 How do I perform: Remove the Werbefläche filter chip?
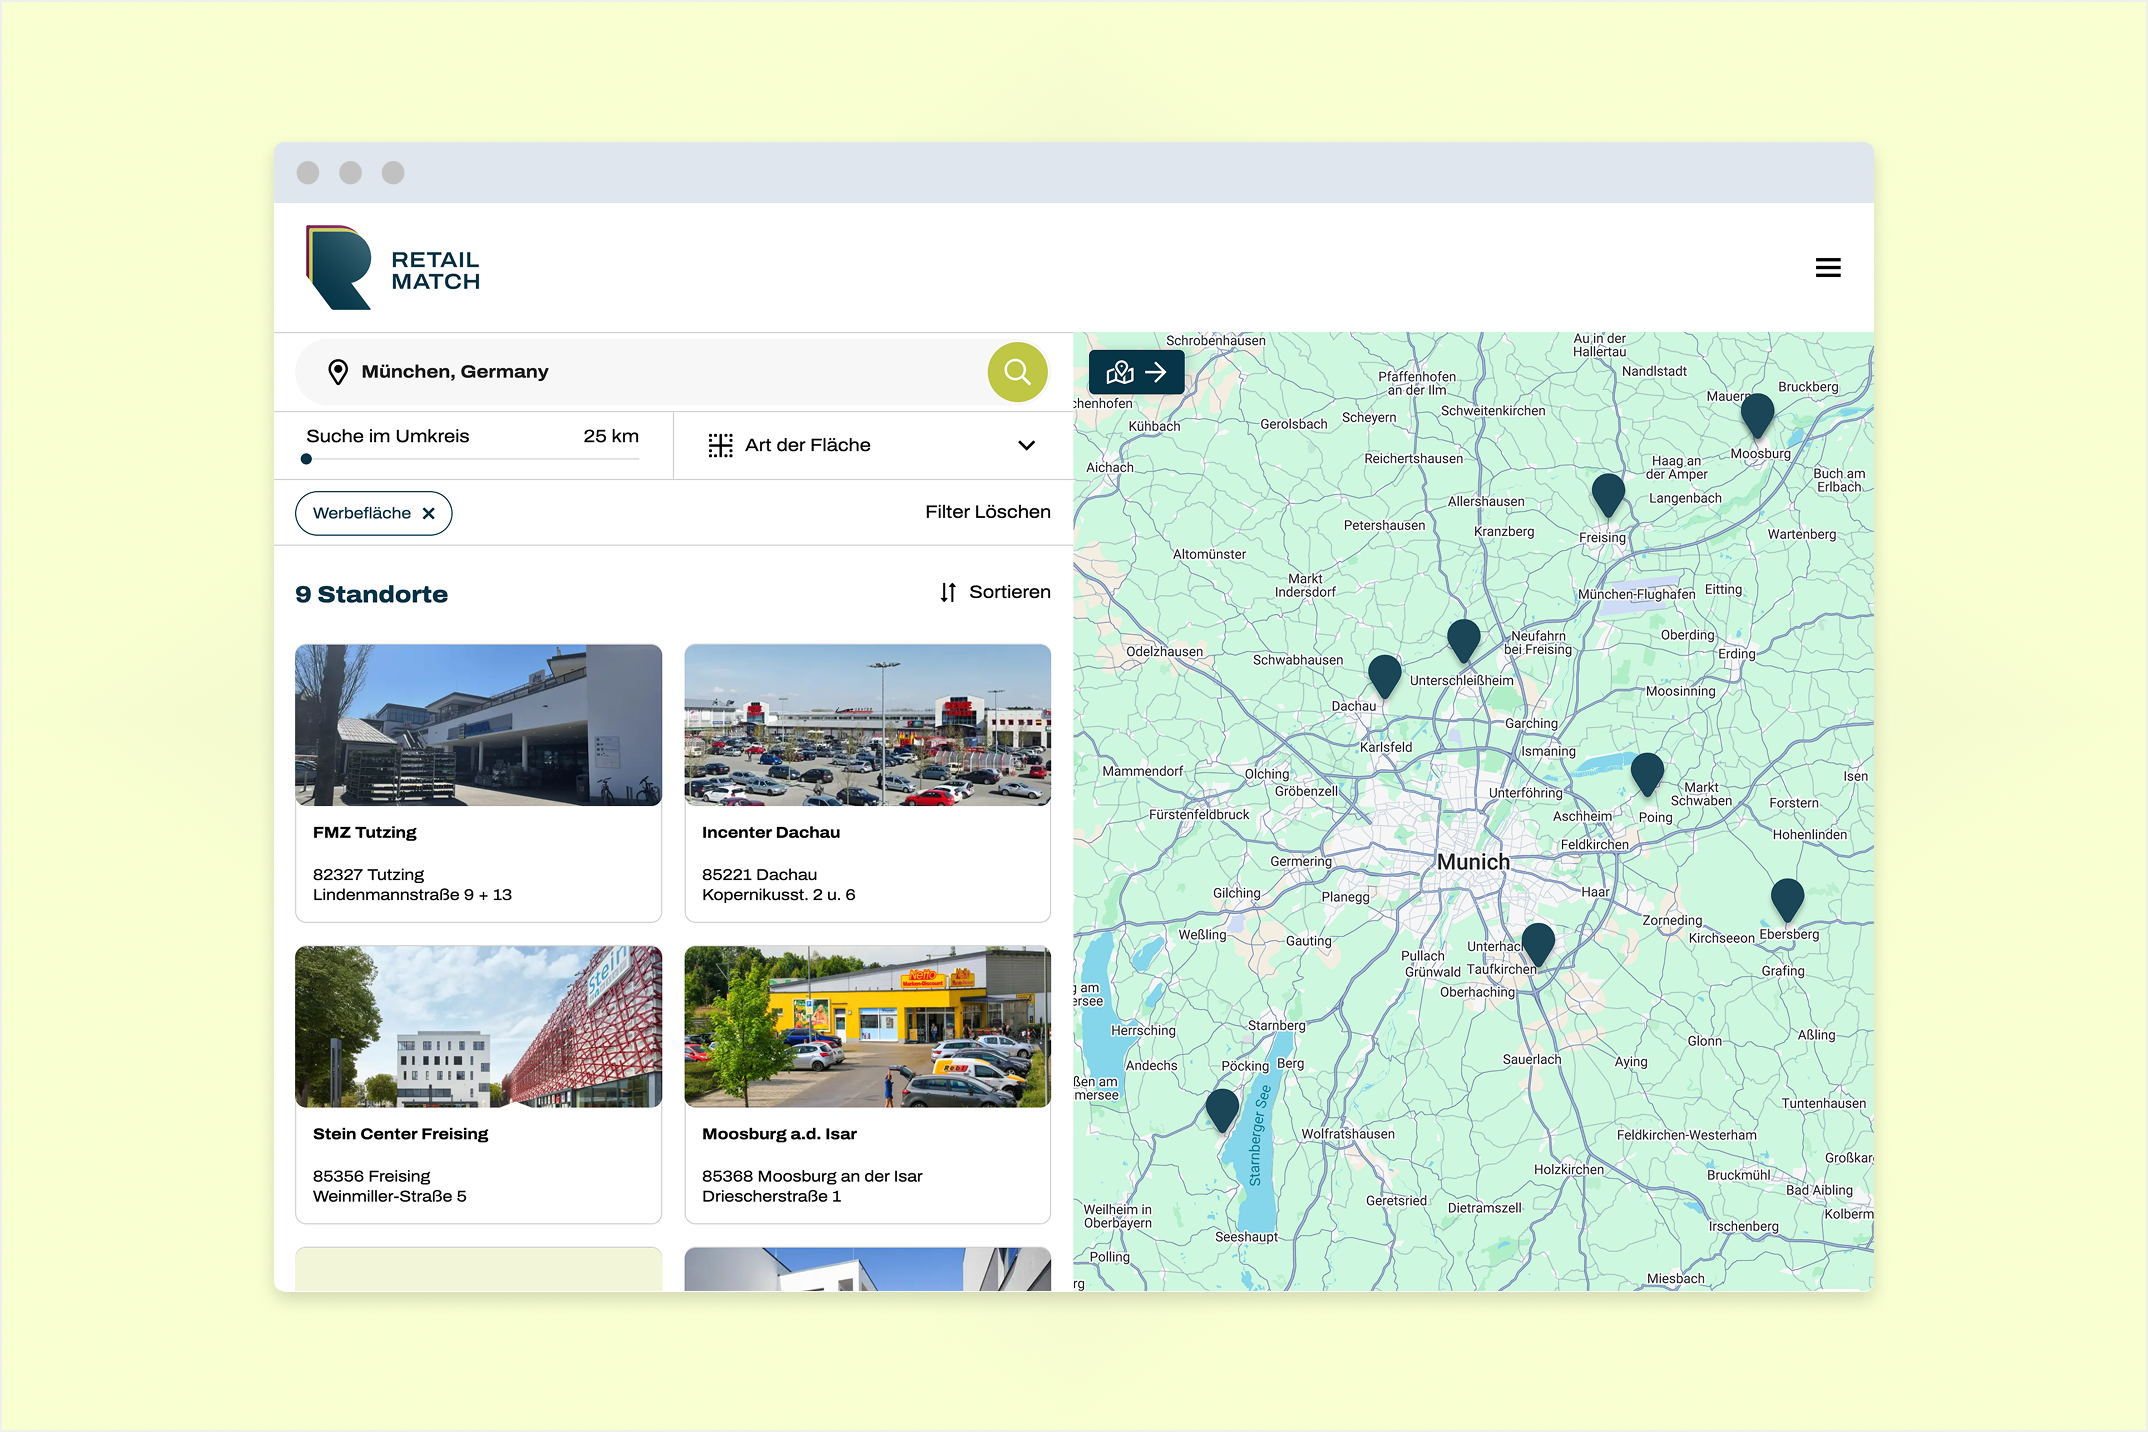(x=429, y=513)
